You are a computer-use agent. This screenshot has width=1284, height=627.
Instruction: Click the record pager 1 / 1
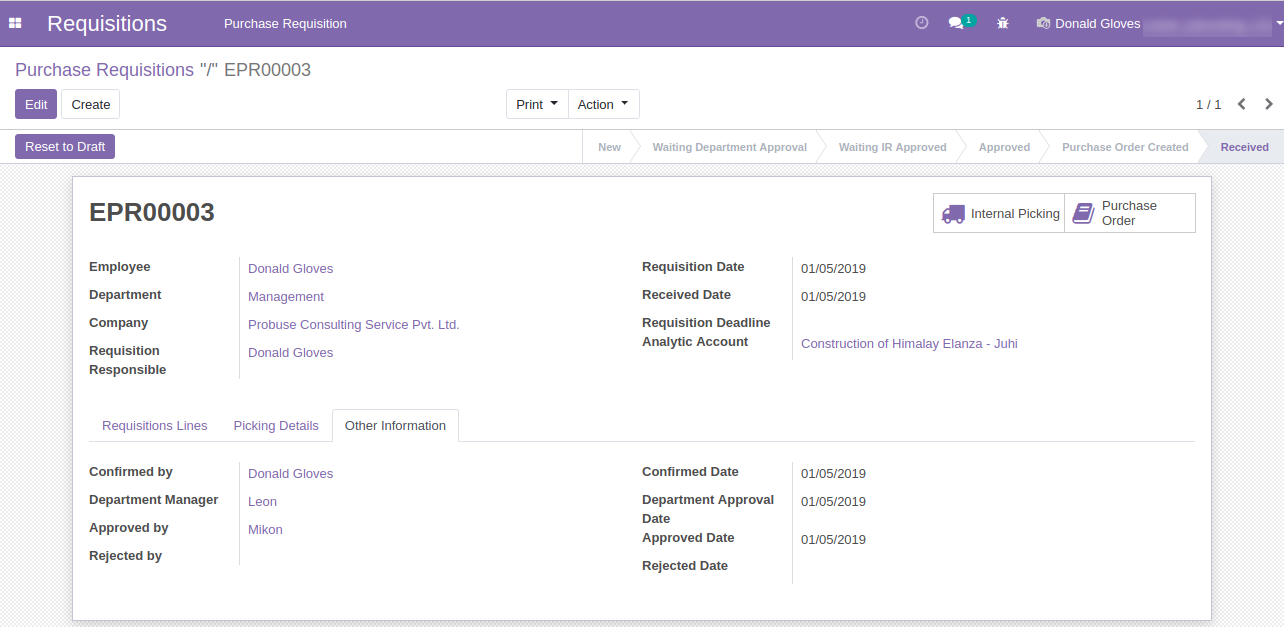[x=1208, y=104]
